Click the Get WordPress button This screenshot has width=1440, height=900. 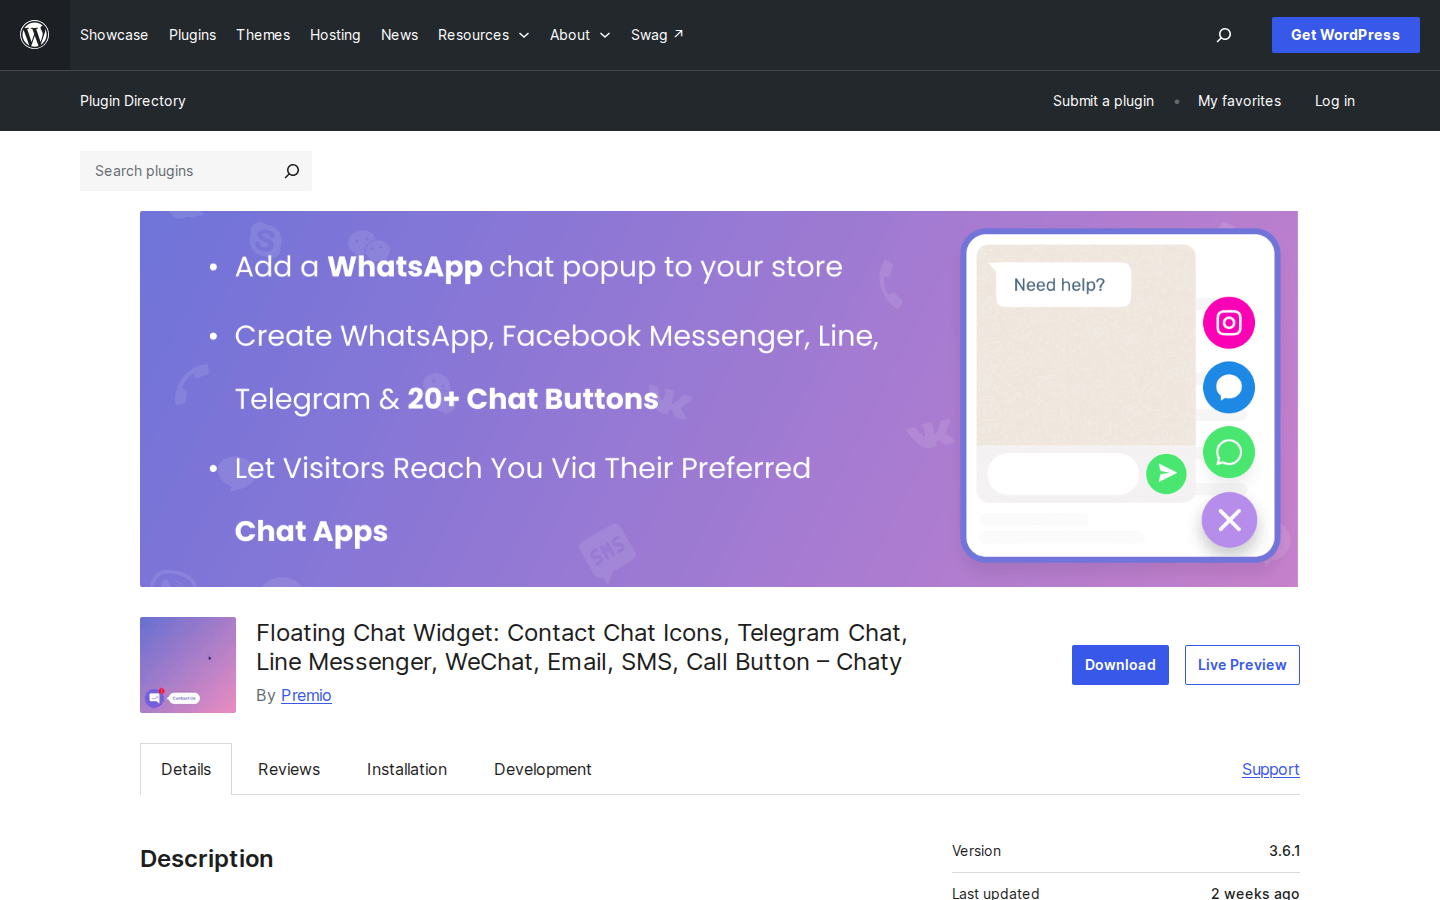pyautogui.click(x=1346, y=35)
